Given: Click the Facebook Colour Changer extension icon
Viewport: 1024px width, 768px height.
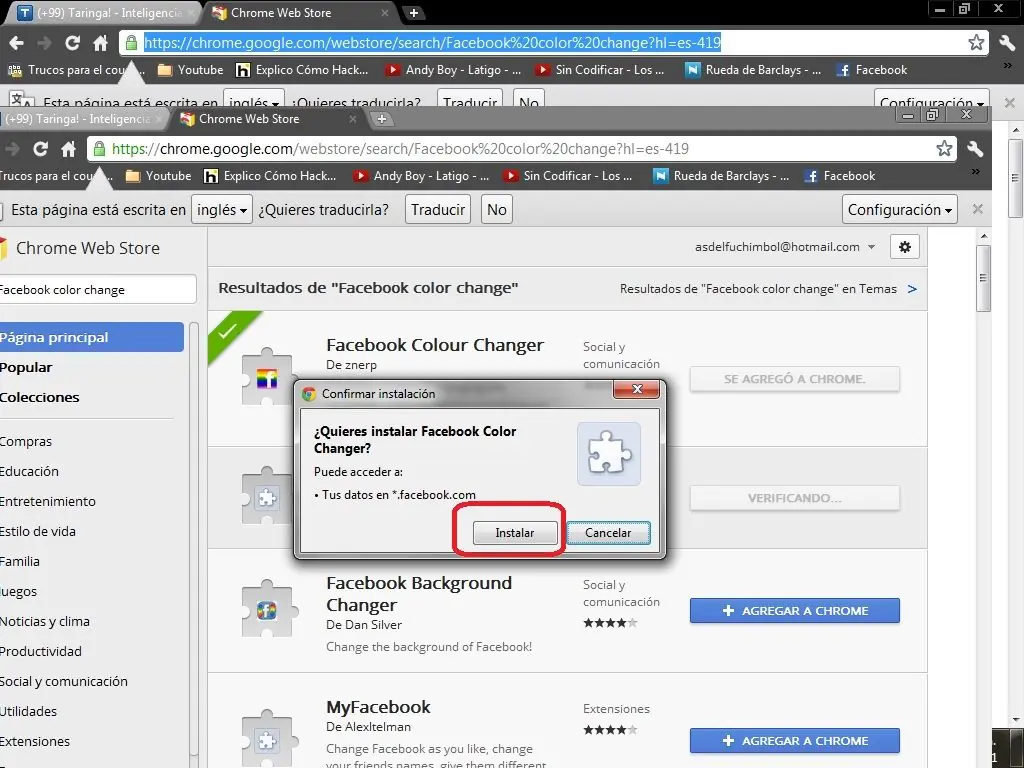Looking at the screenshot, I should (266, 377).
